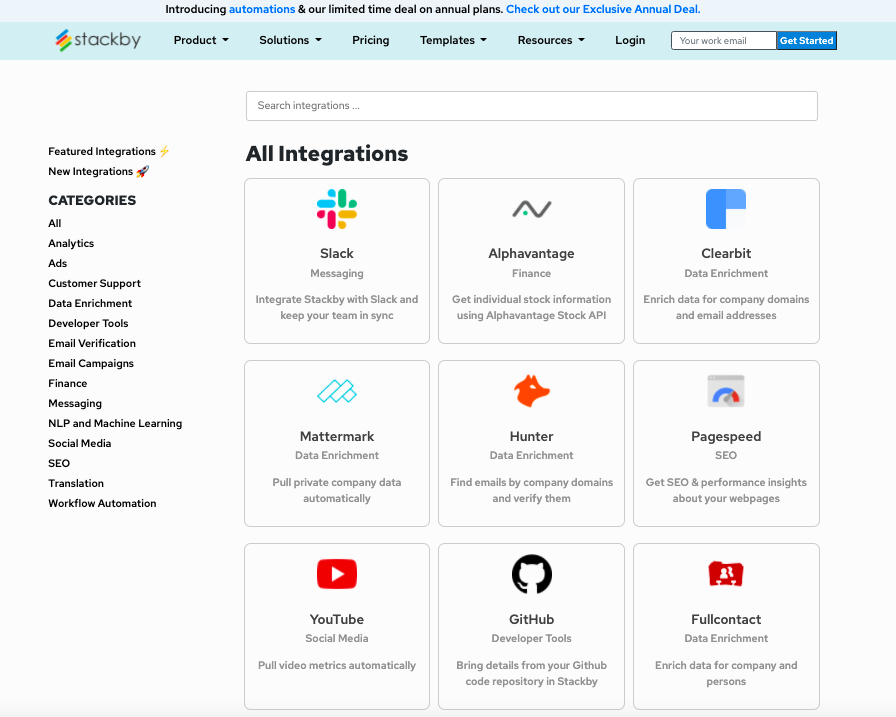Click 'Integrate Stackby with Slack' description
896x717 pixels.
point(337,307)
